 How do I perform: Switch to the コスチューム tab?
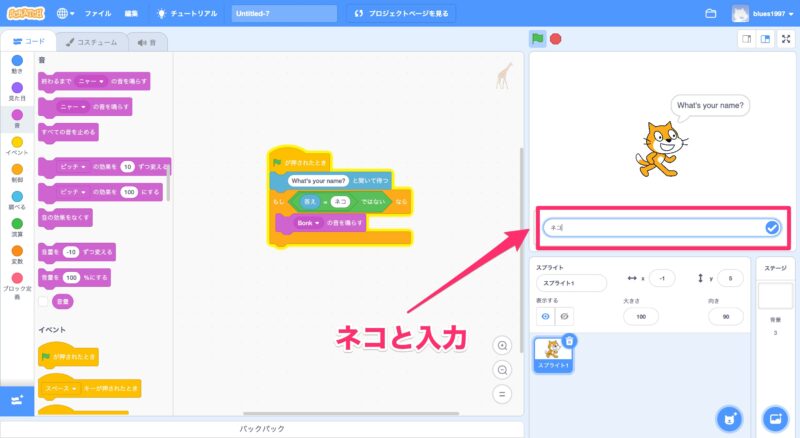click(92, 42)
